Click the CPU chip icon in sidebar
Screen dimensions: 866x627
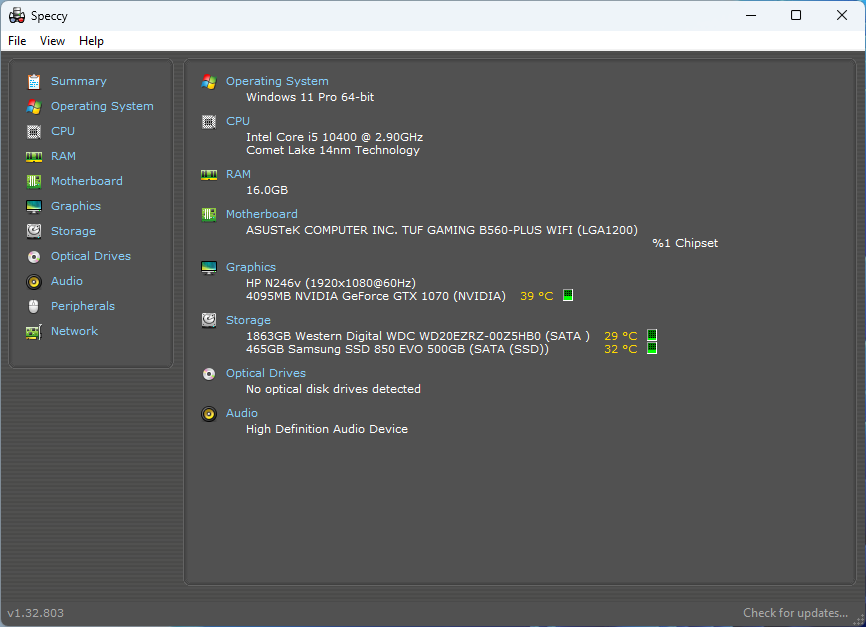point(34,132)
